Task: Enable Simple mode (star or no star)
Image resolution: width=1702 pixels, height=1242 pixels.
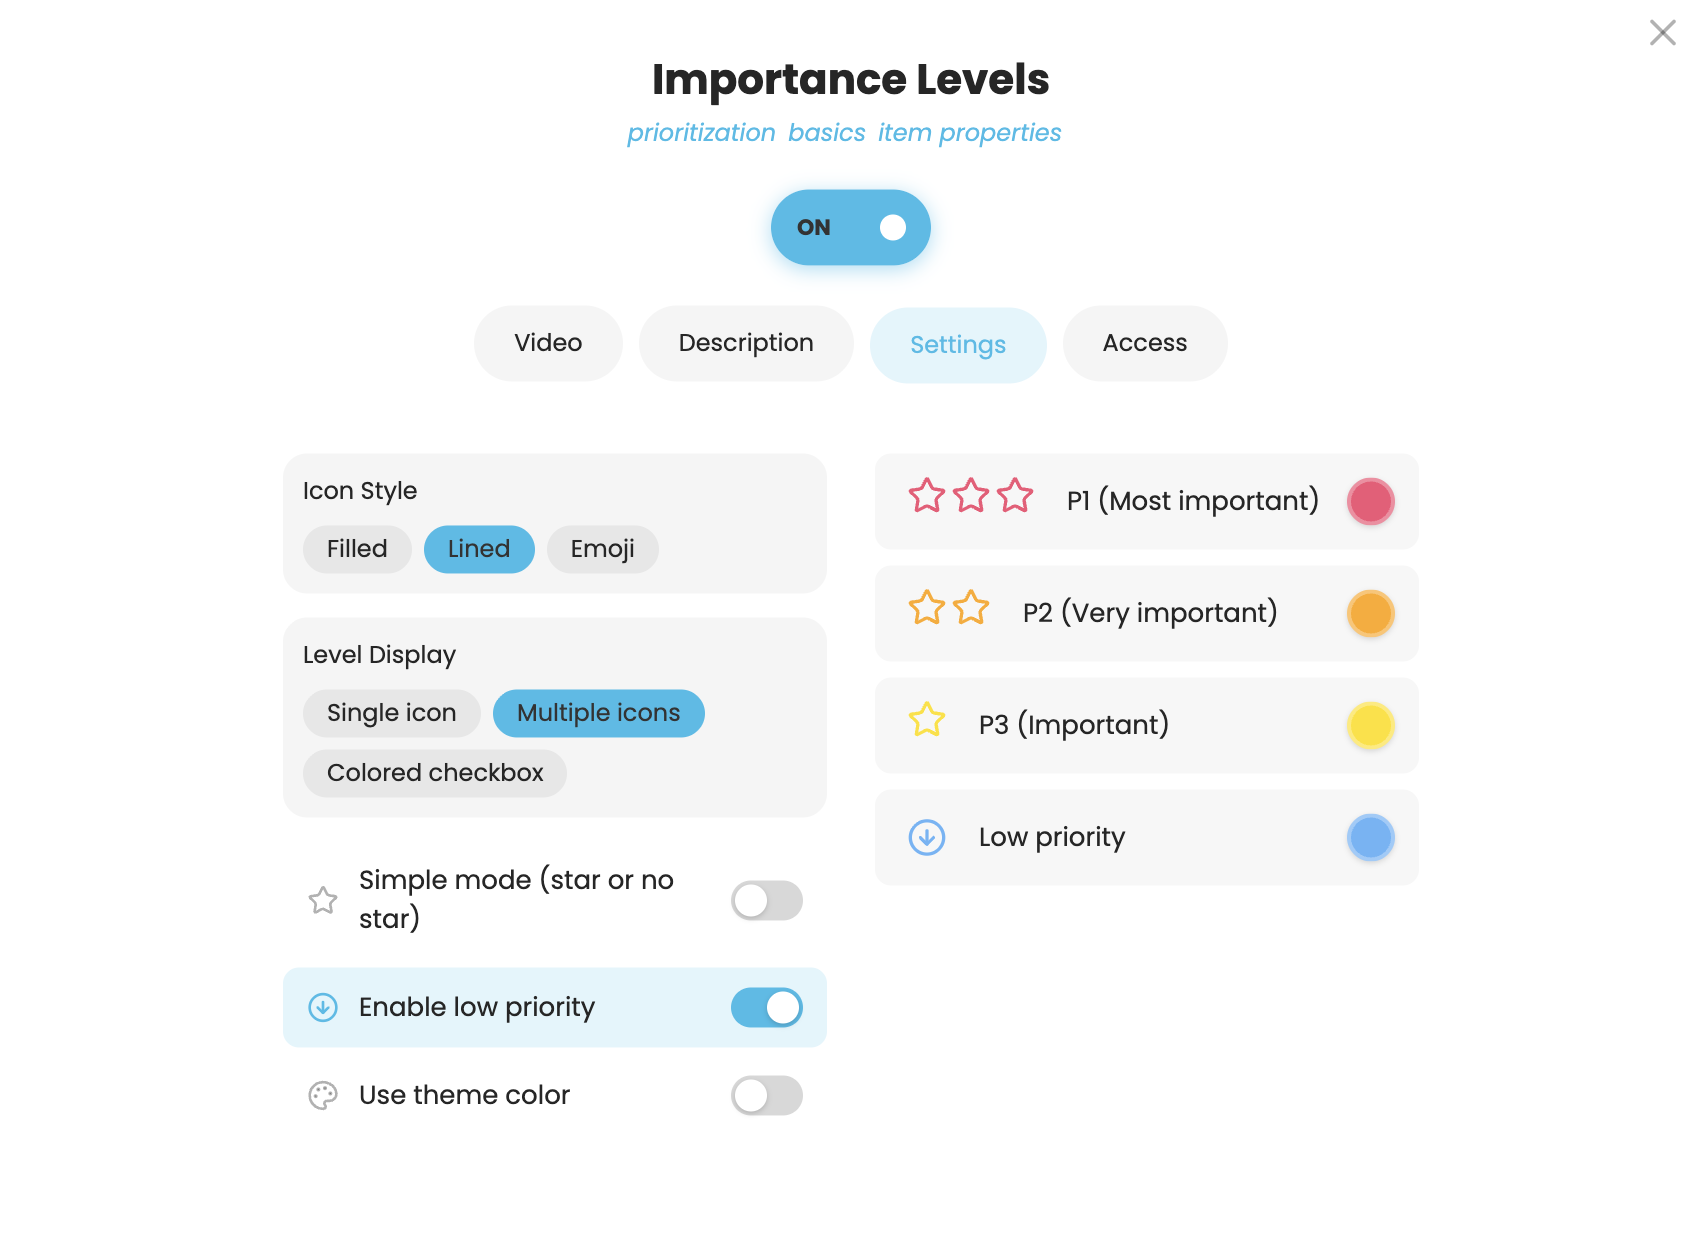Action: point(766,901)
